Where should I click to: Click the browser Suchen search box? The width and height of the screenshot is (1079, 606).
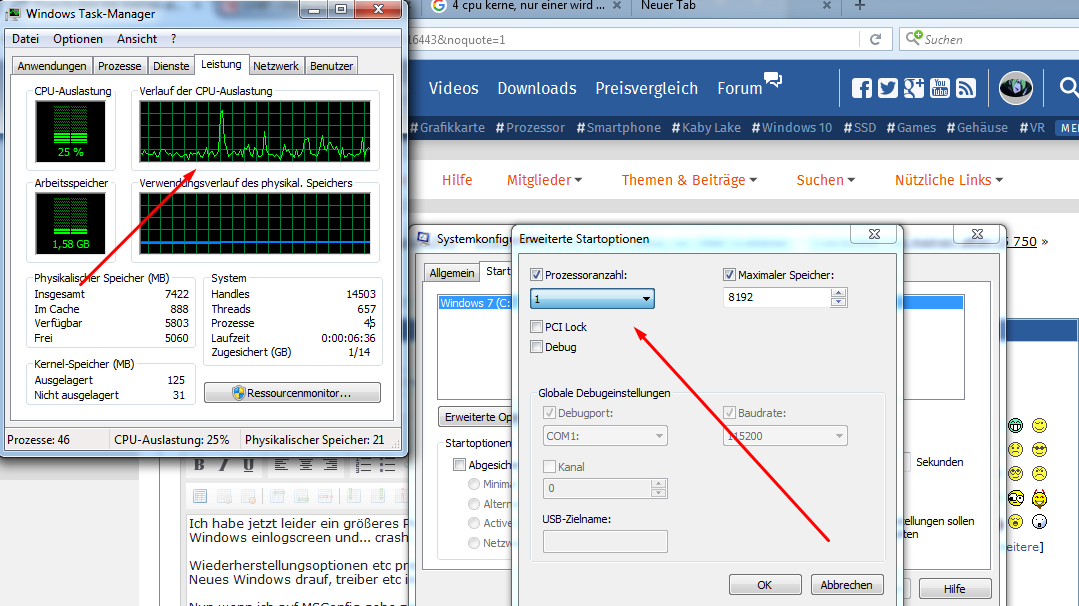989,39
